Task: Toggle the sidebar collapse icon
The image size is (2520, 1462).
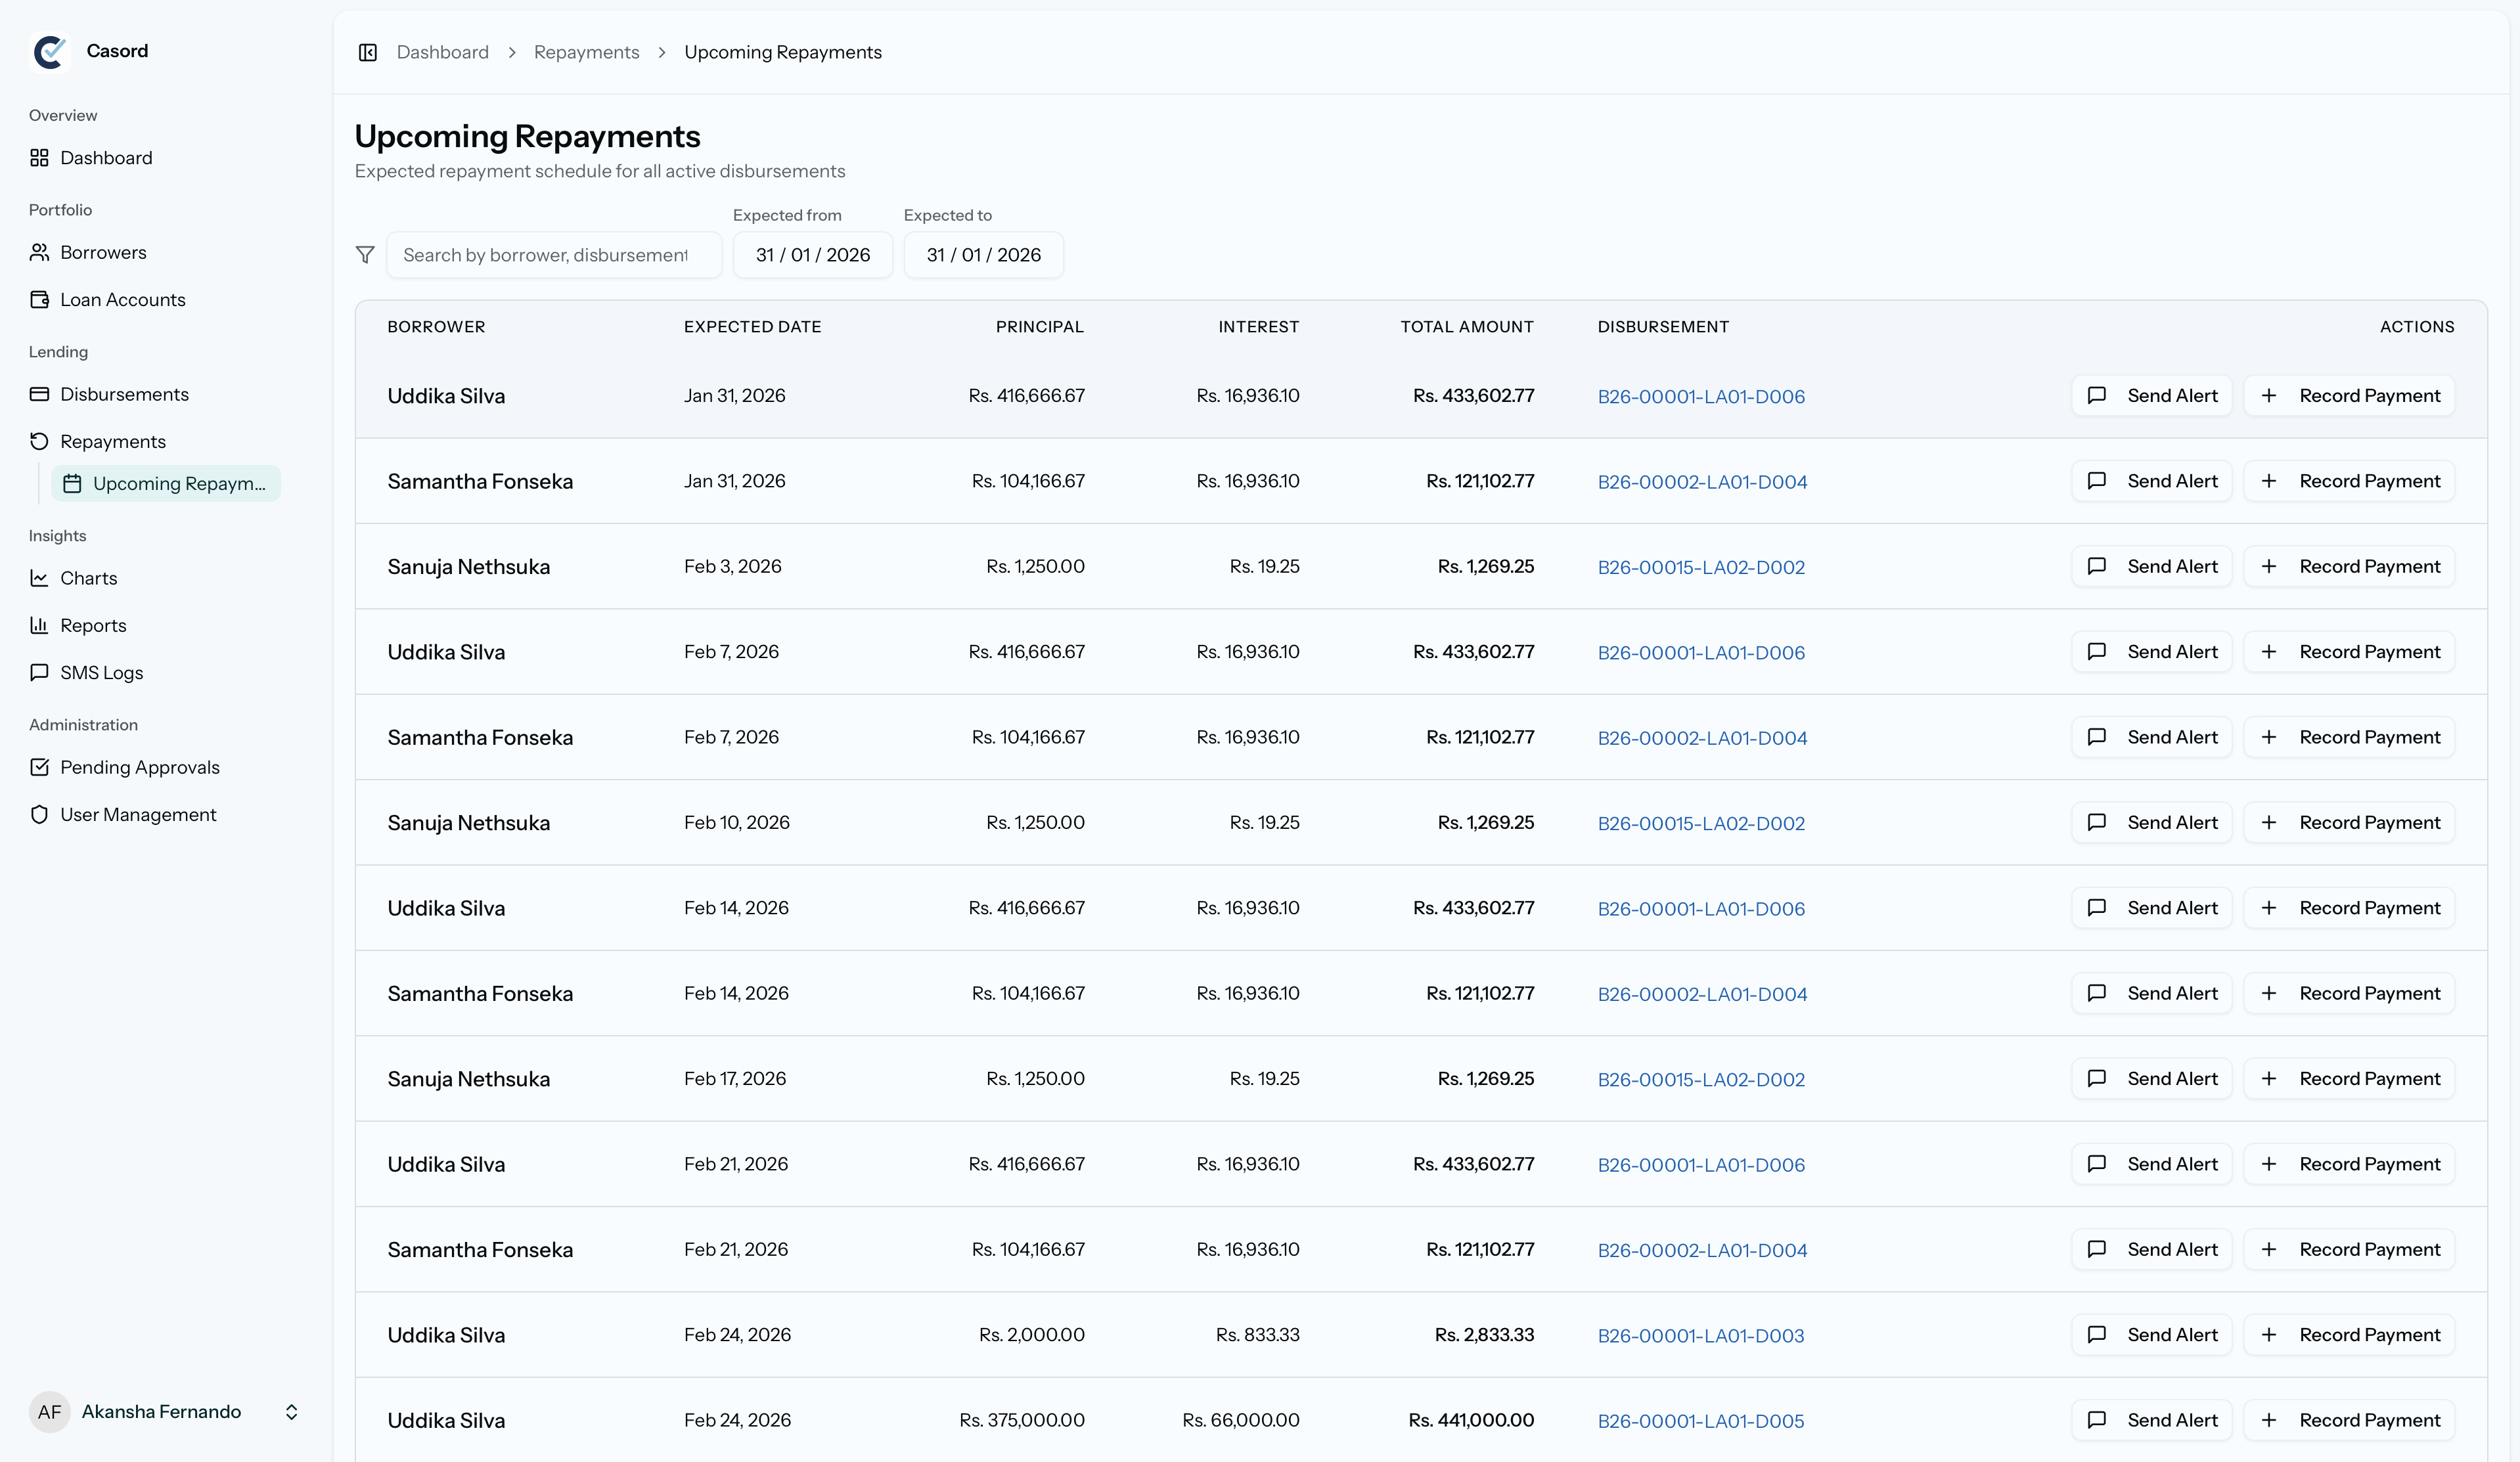Action: pos(367,52)
